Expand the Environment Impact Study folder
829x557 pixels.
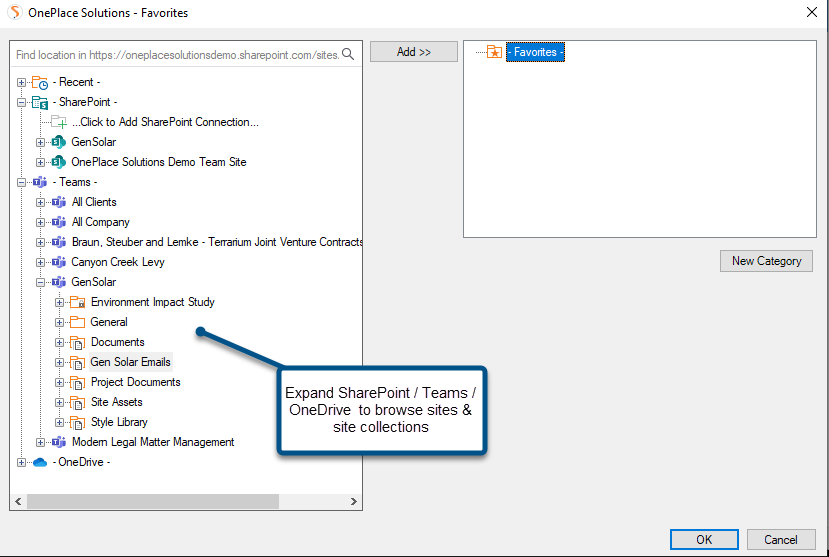click(x=59, y=303)
